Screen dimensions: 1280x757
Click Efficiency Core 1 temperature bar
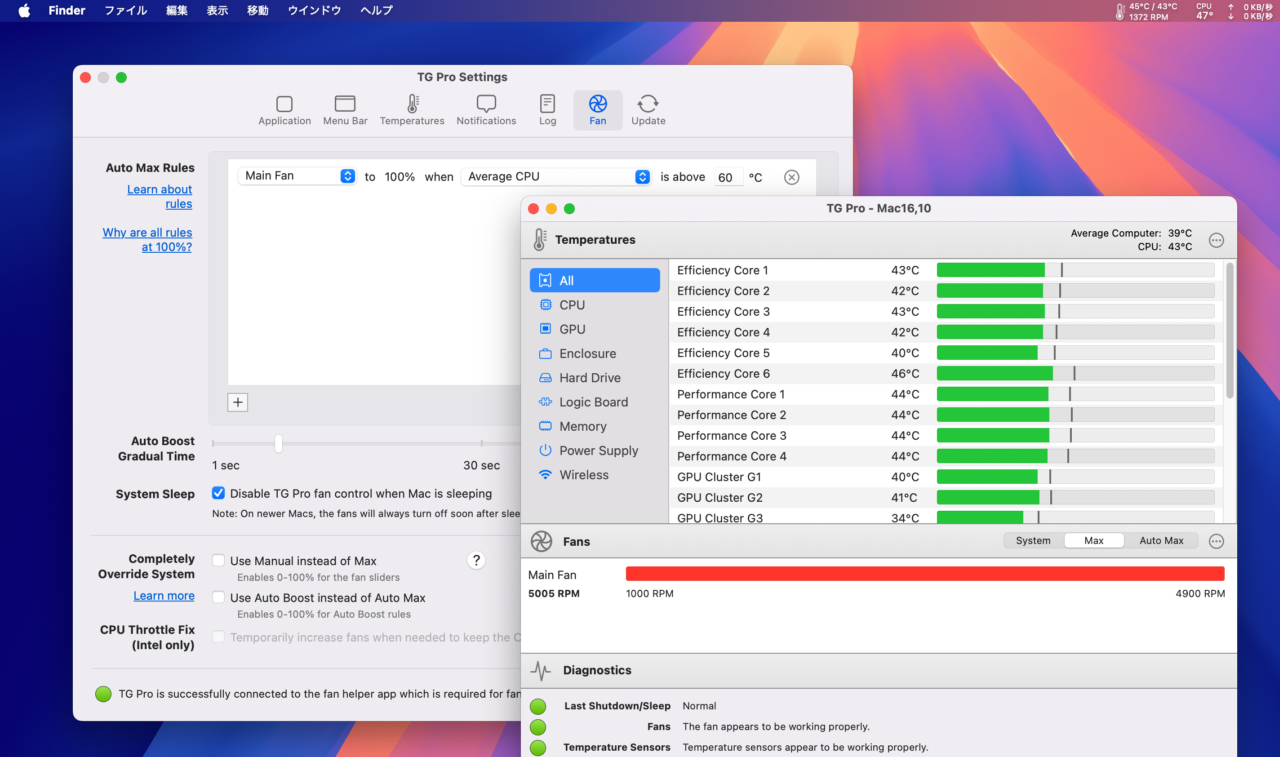click(x=1075, y=270)
